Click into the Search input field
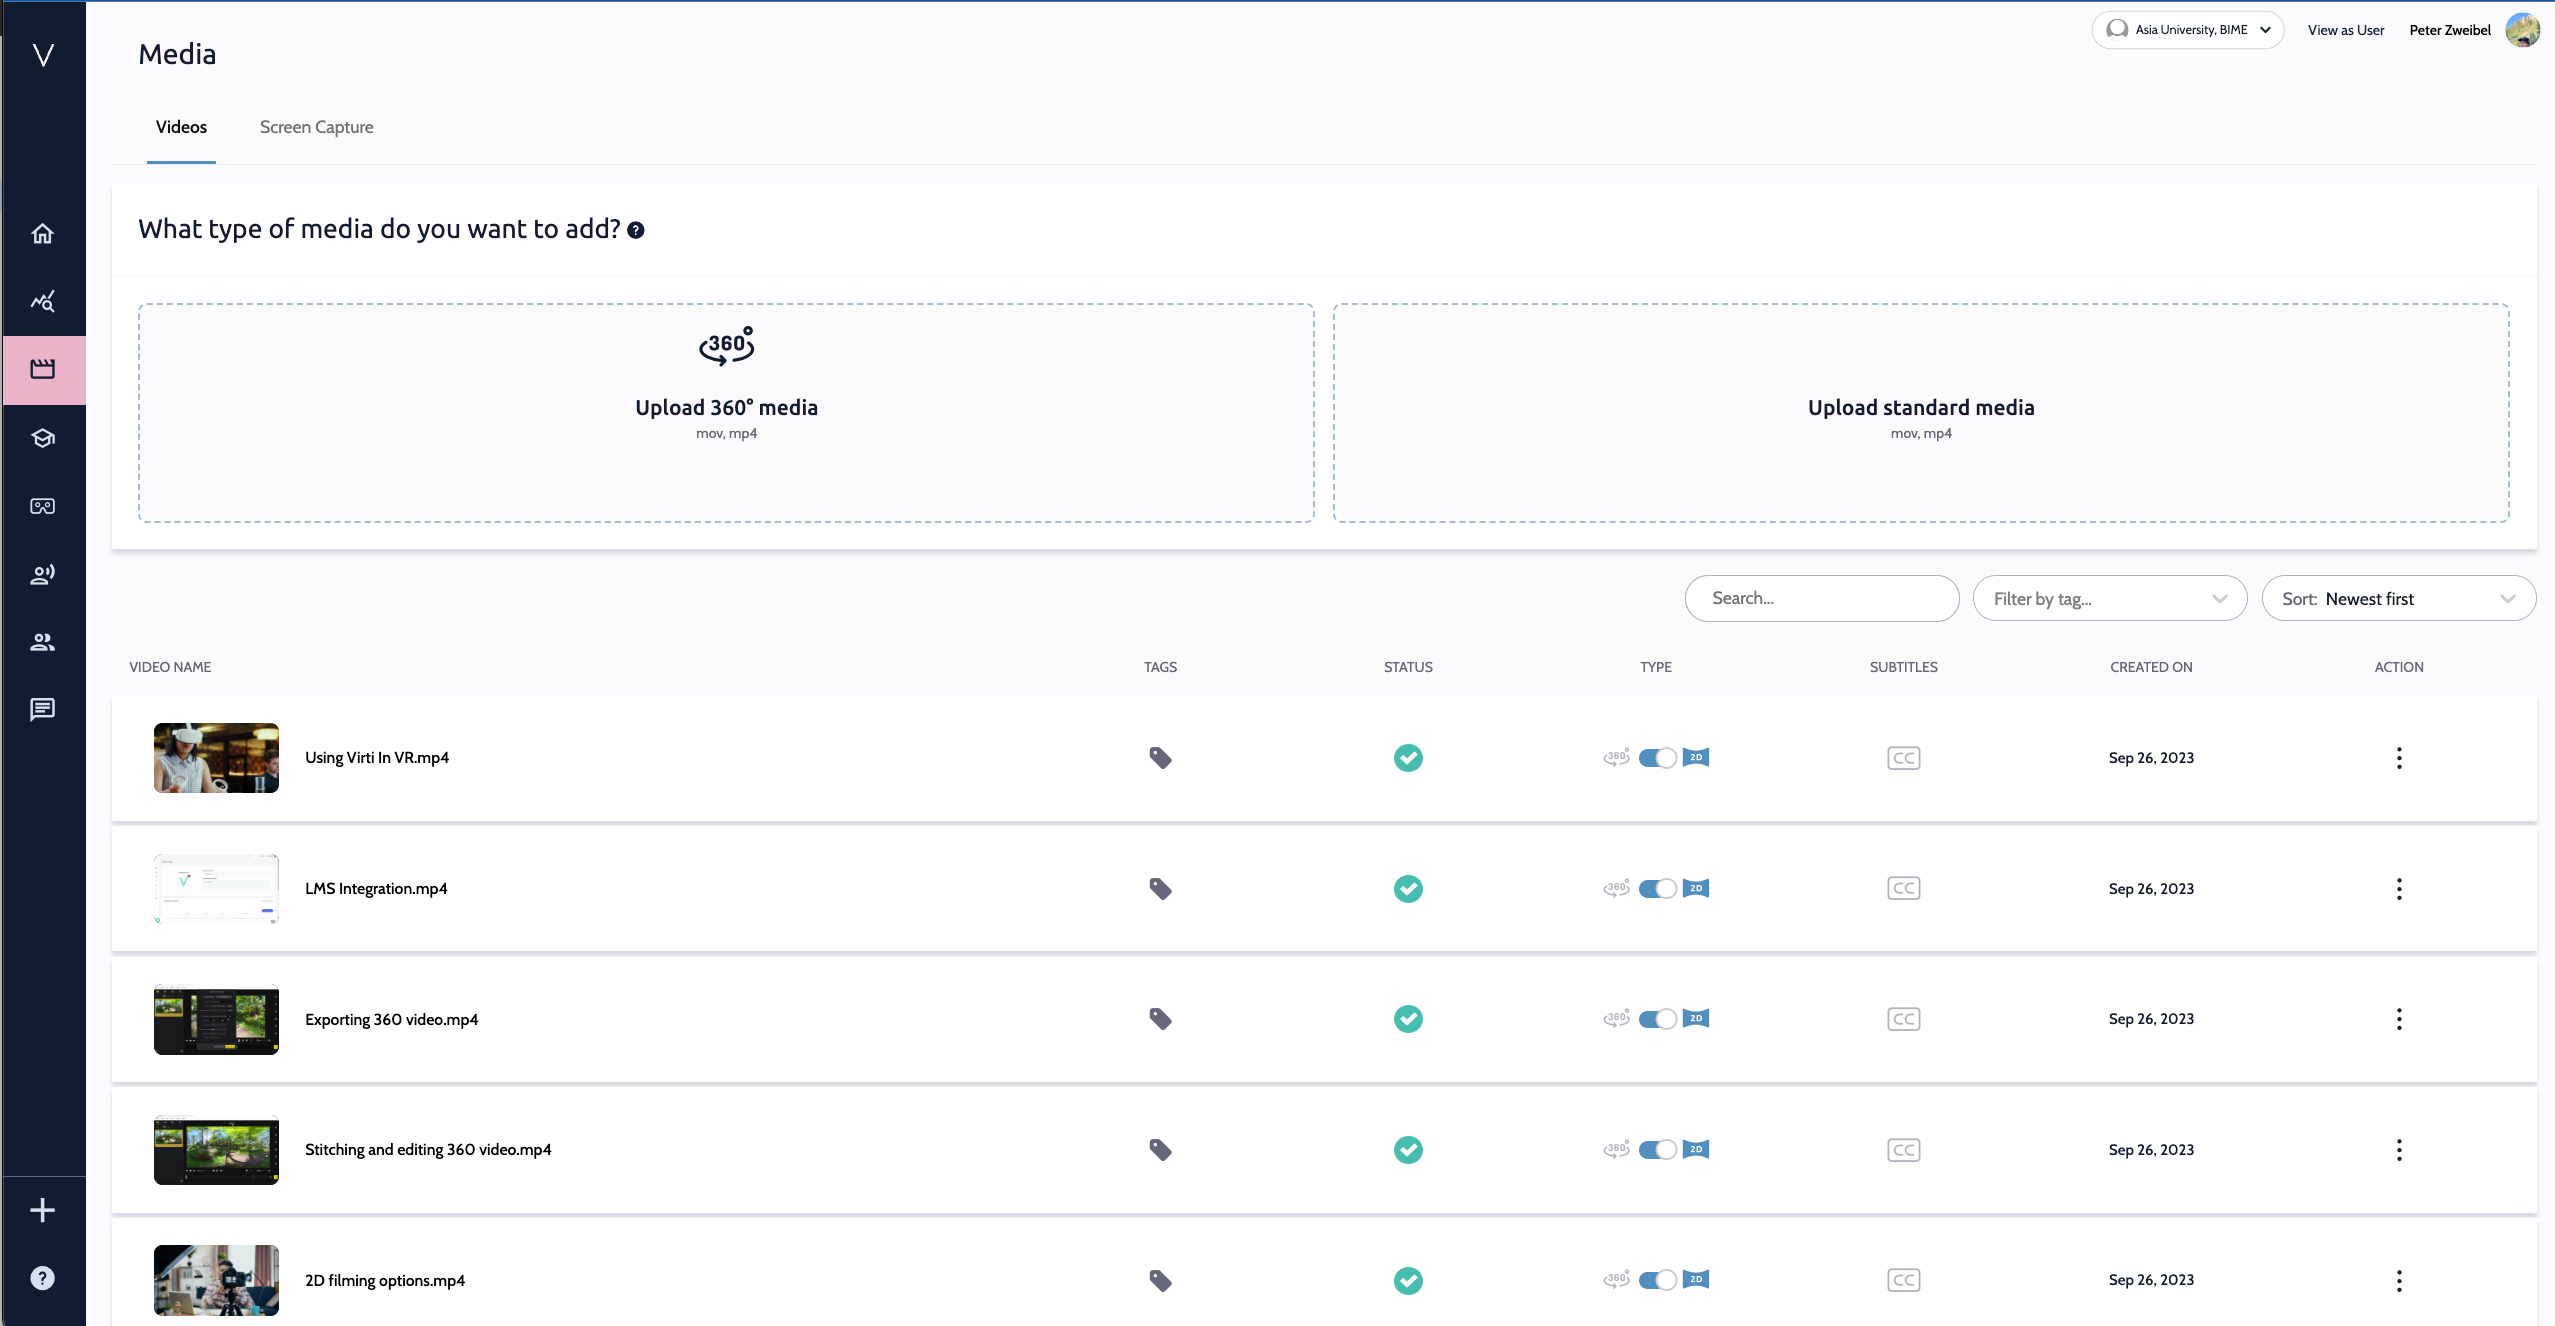This screenshot has height=1326, width=2555. (x=1821, y=598)
